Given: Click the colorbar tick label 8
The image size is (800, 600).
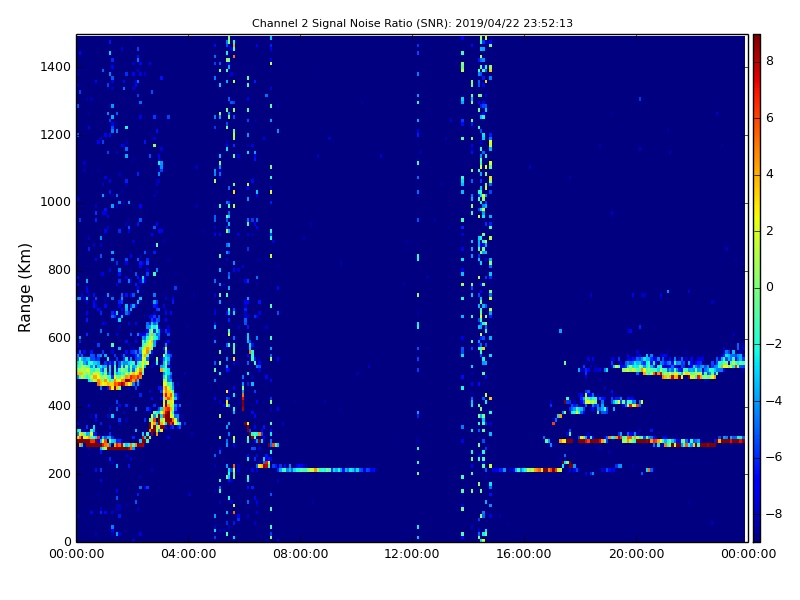Looking at the screenshot, I should pyautogui.click(x=770, y=61).
